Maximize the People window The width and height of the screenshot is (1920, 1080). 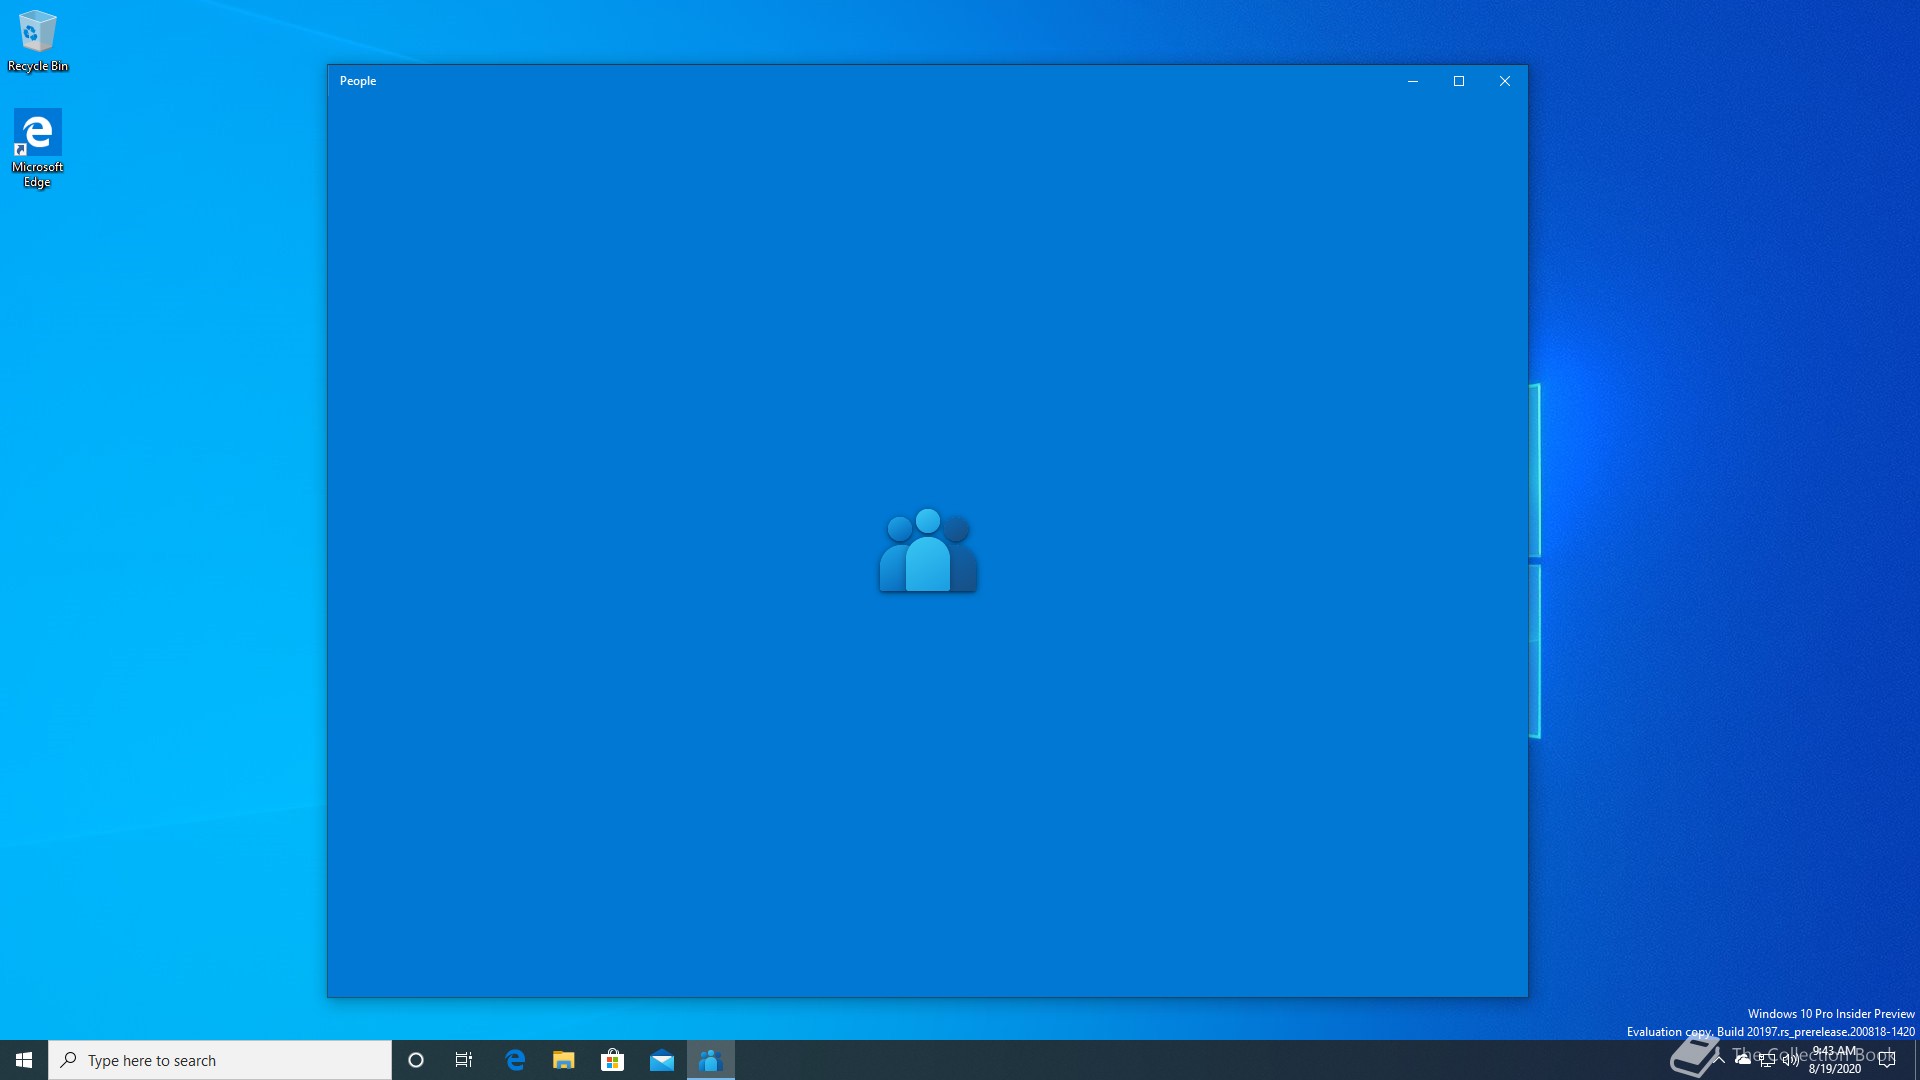pos(1459,81)
